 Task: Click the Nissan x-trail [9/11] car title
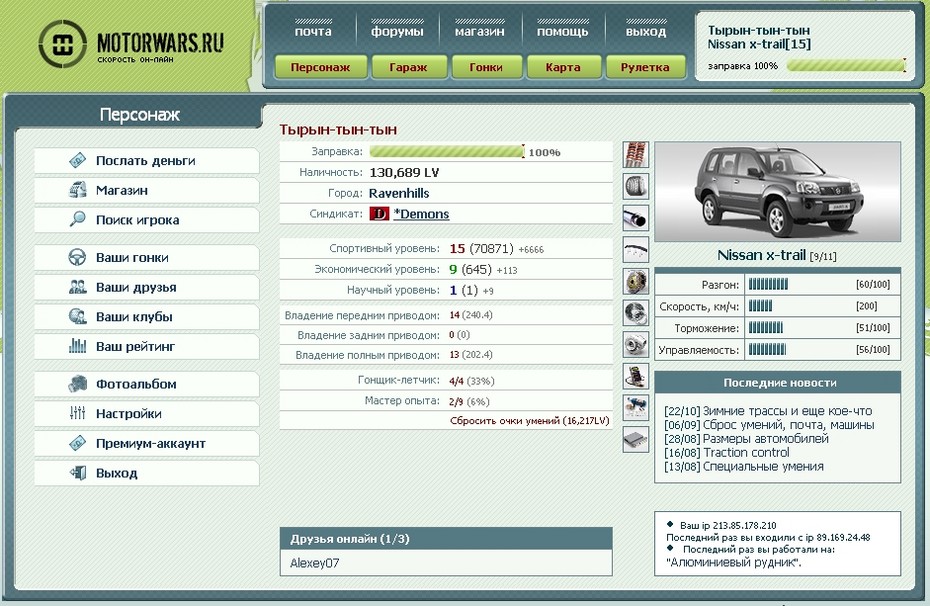click(x=777, y=256)
